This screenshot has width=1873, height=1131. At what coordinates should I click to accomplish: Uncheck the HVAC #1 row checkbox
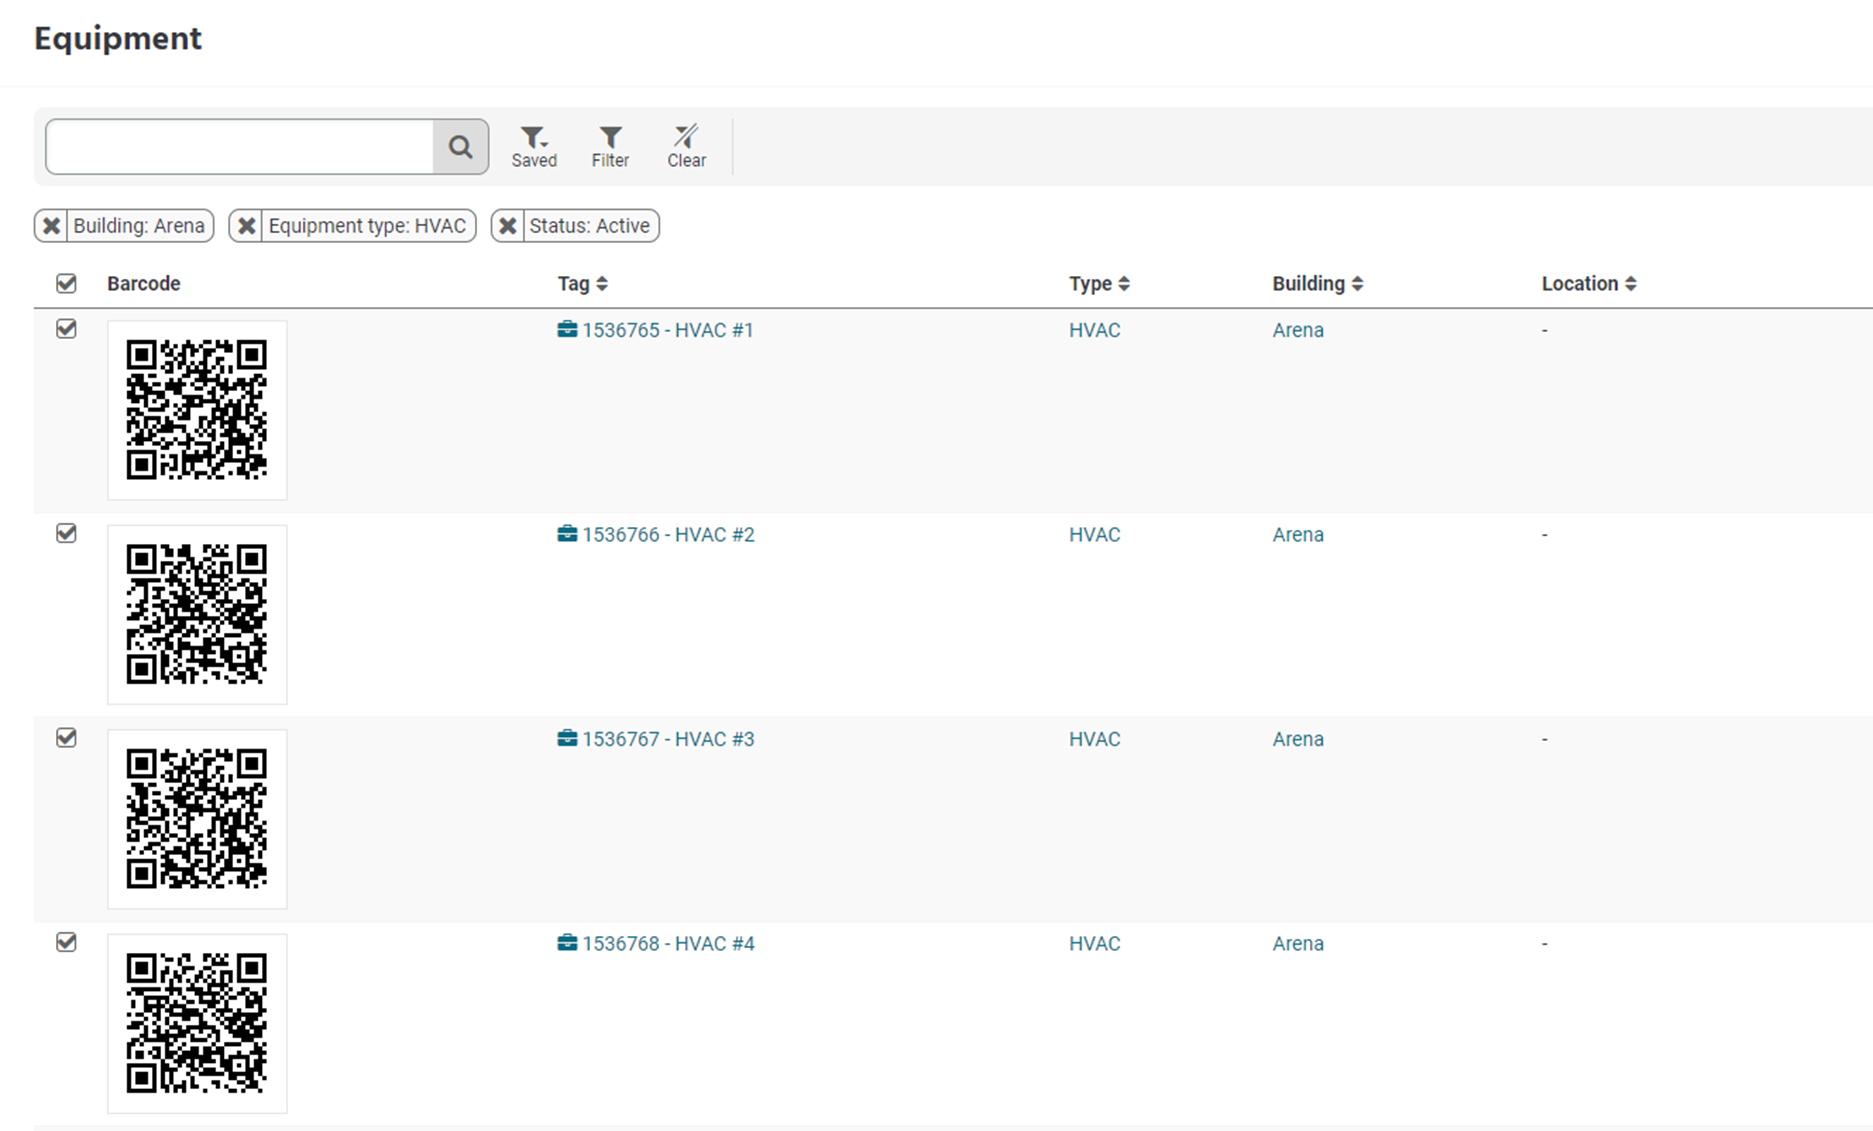coord(66,328)
